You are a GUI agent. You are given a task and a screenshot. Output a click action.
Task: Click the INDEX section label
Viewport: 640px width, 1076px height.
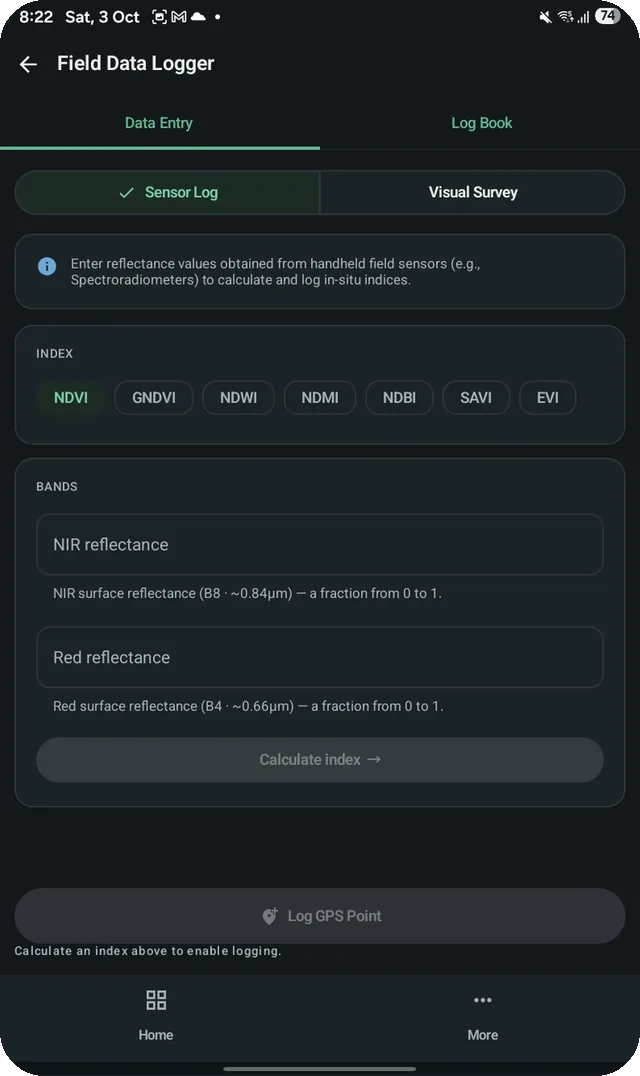[54, 353]
